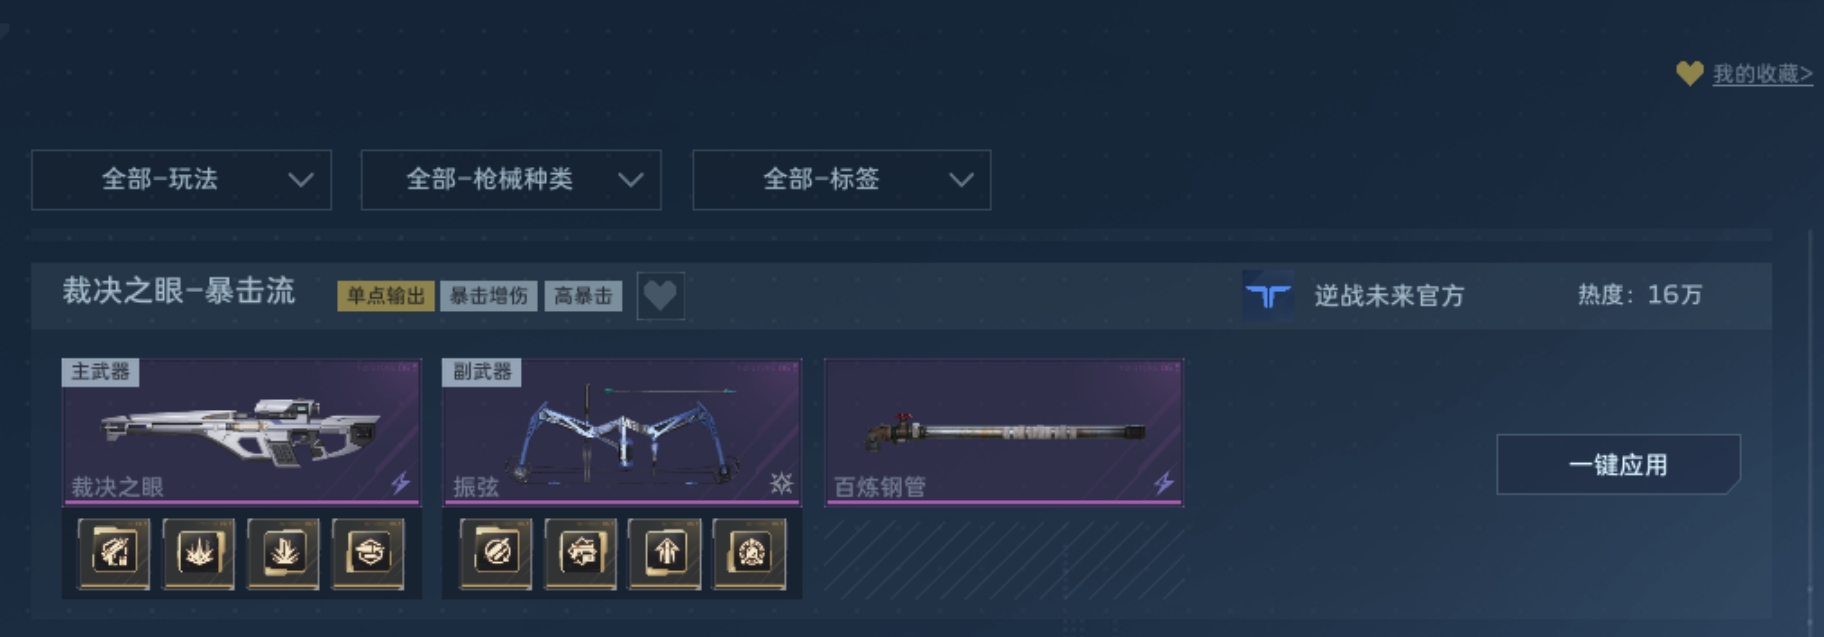Image resolution: width=1824 pixels, height=637 pixels.
Task: Expand the 全部-枪械种类 dropdown
Action: coord(511,180)
